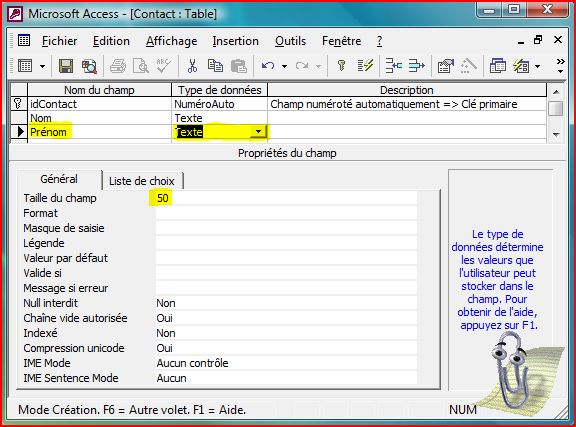Expand the New Object dropdown arrow

tap(538, 67)
